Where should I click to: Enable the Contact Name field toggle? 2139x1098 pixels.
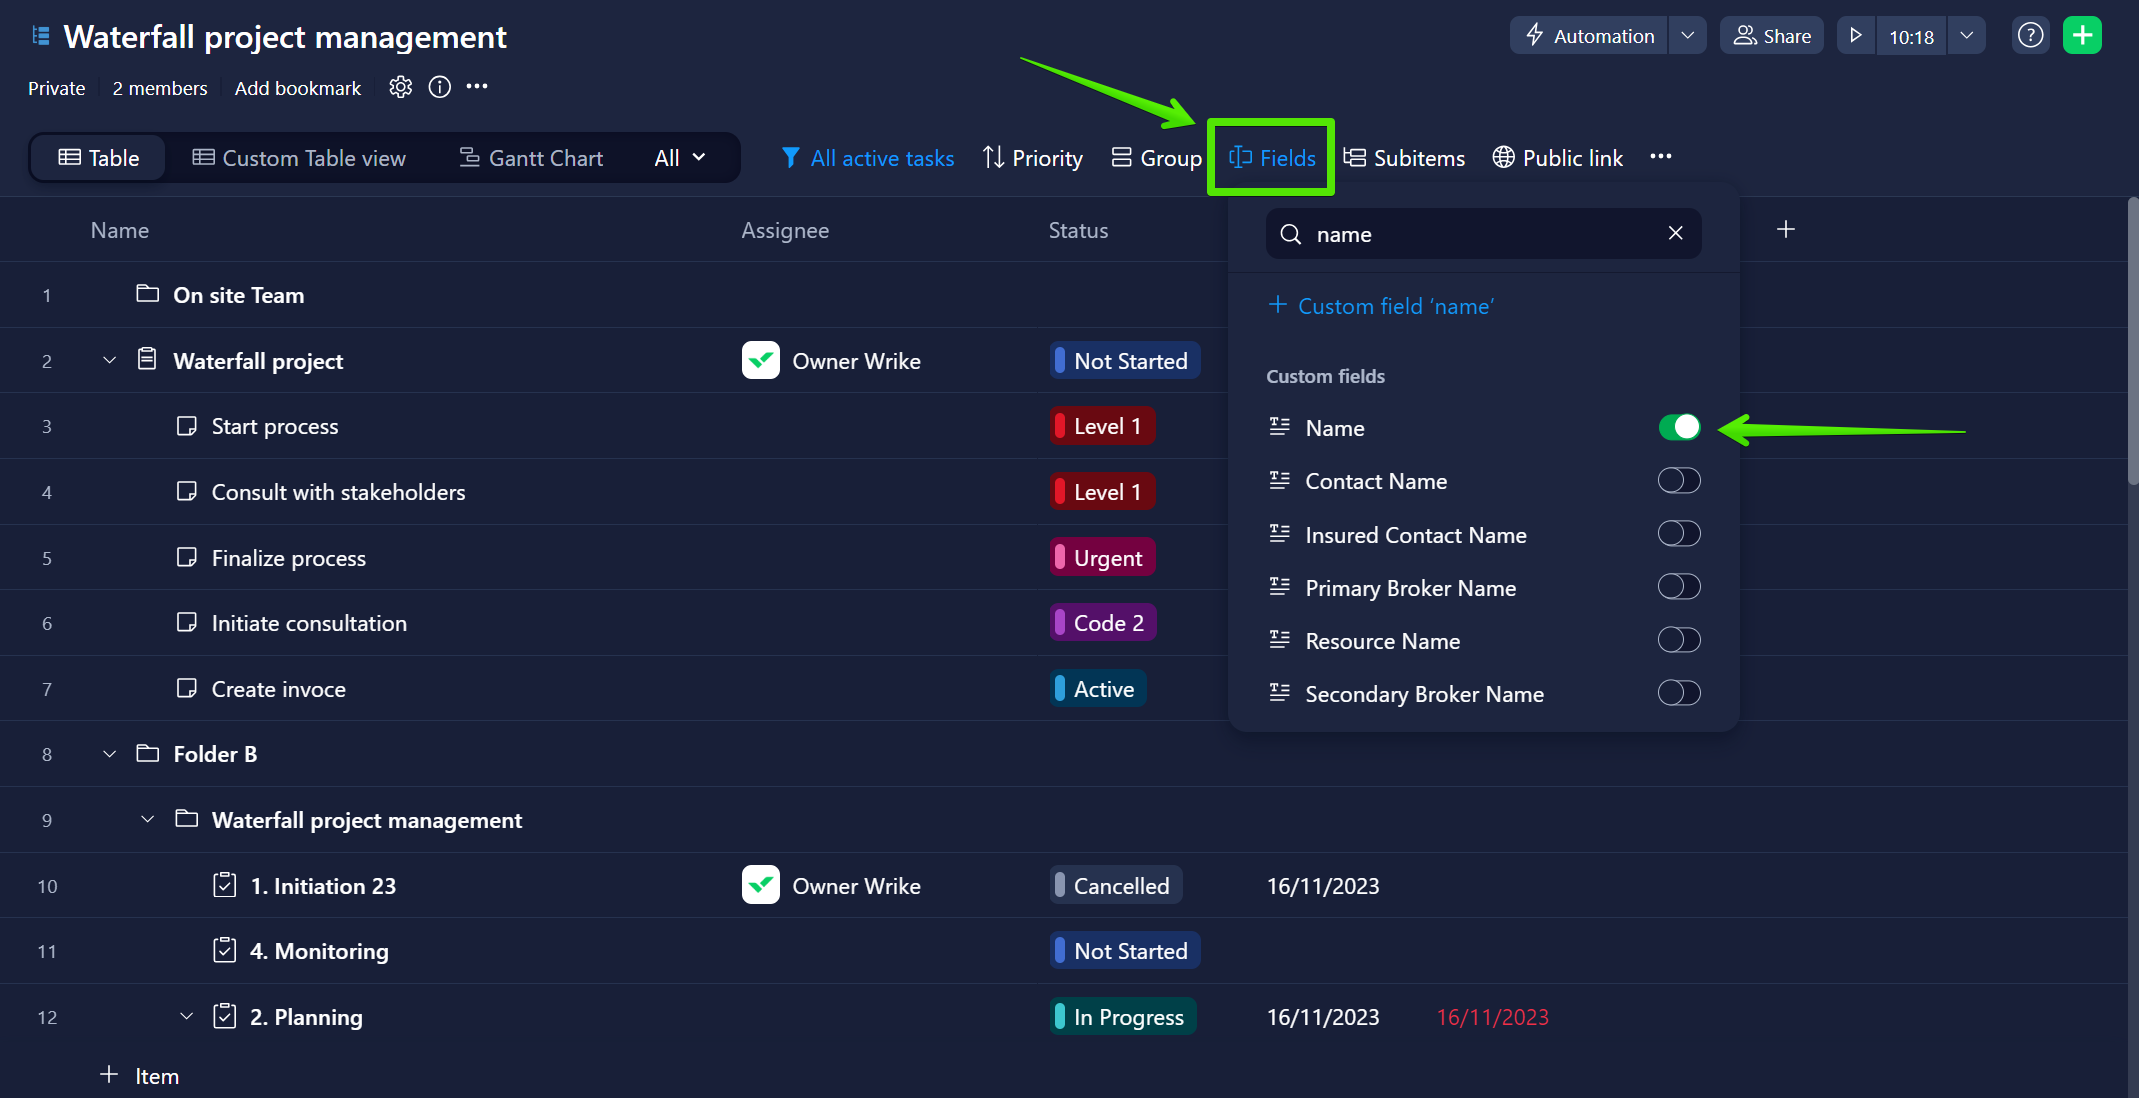pyautogui.click(x=1679, y=481)
